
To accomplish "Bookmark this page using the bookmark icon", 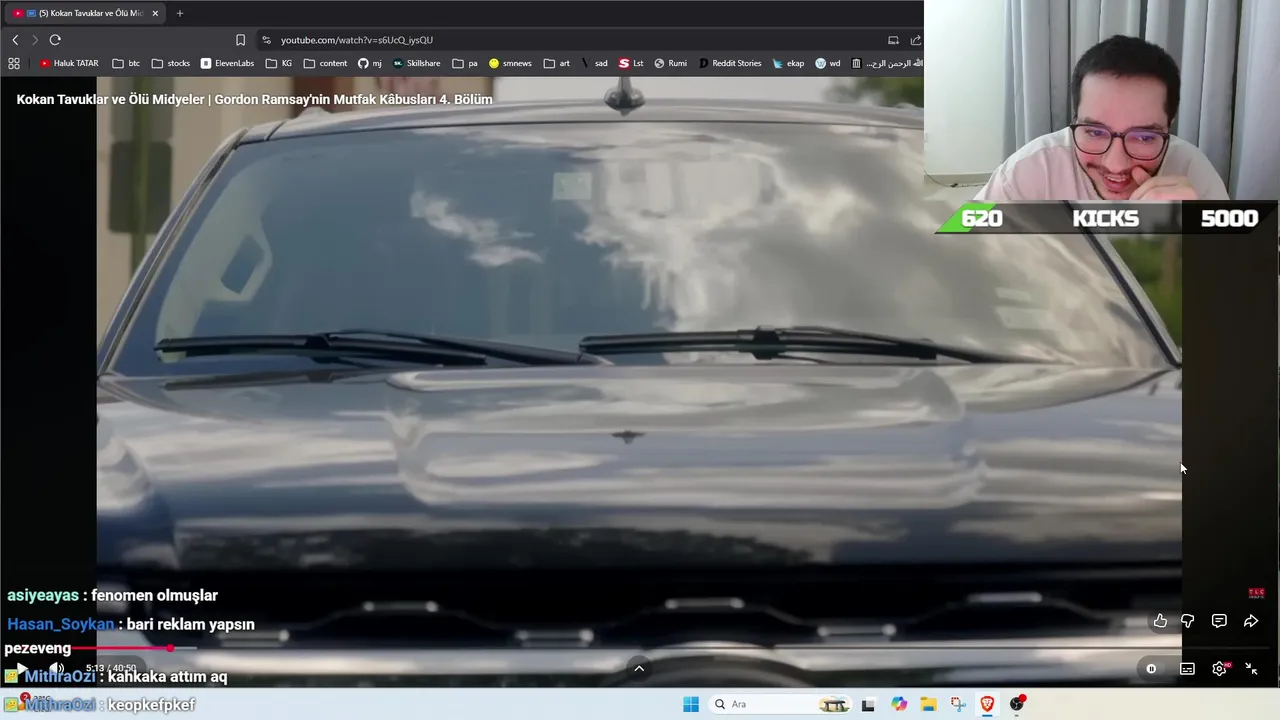I will [x=240, y=40].
